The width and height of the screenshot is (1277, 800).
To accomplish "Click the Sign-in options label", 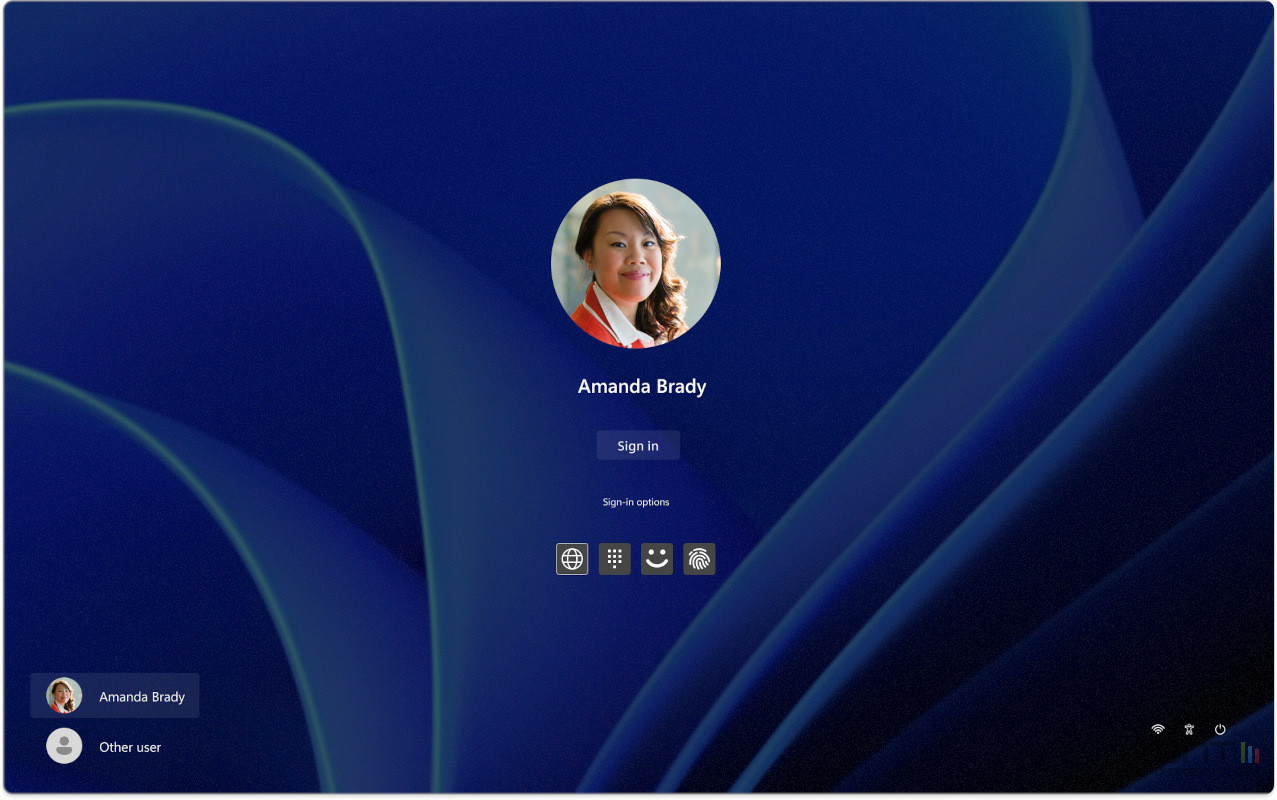I will [x=636, y=502].
